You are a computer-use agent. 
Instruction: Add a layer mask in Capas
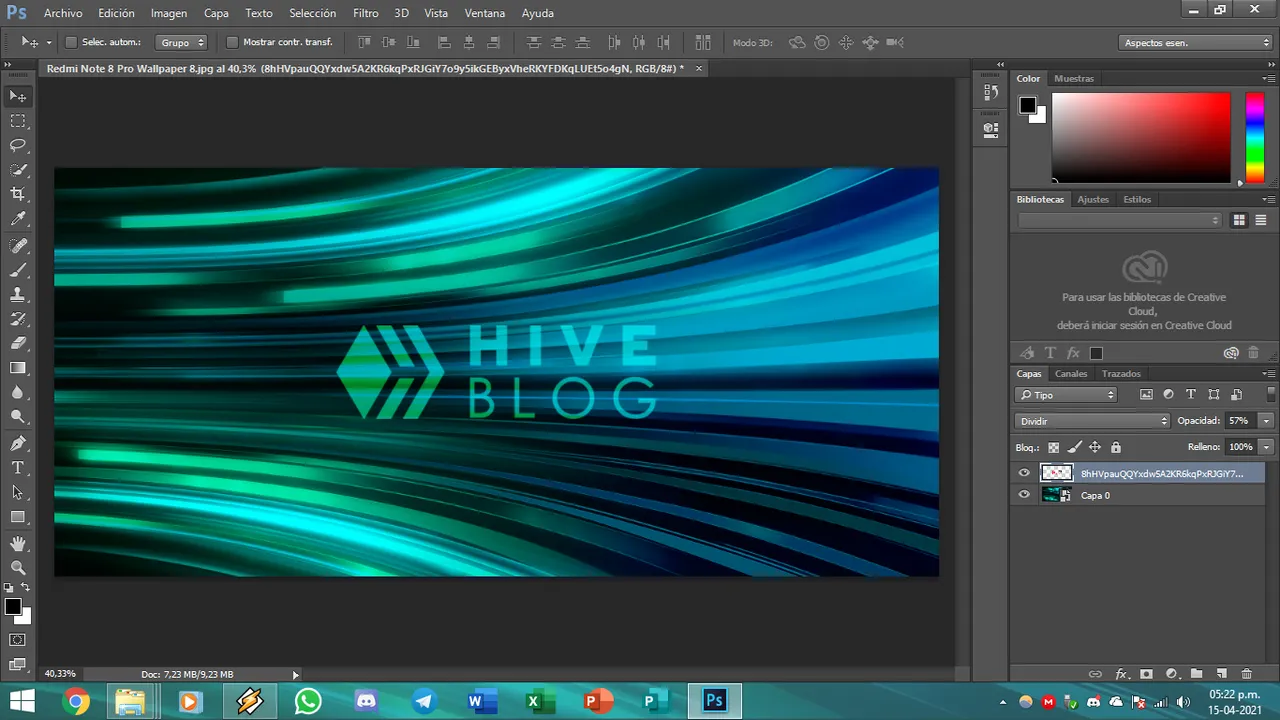(x=1146, y=675)
